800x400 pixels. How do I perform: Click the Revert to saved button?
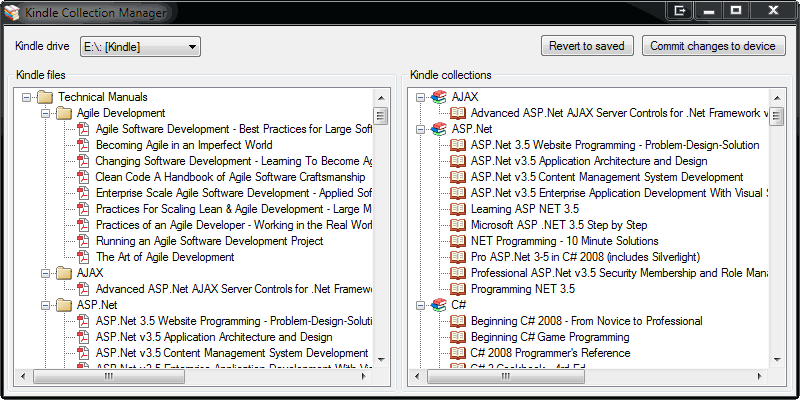click(587, 46)
